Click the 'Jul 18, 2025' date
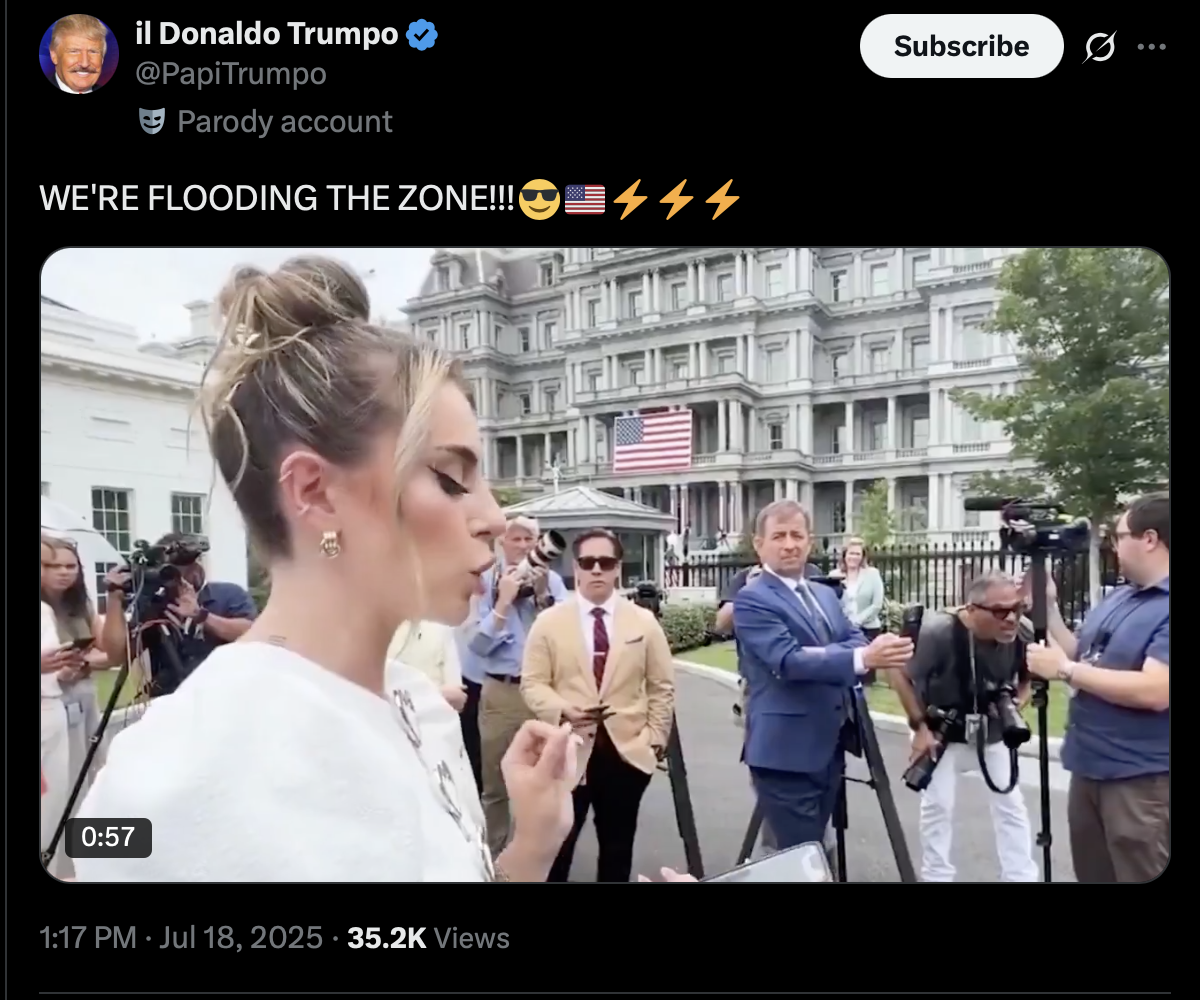The width and height of the screenshot is (1200, 1000). [239, 938]
